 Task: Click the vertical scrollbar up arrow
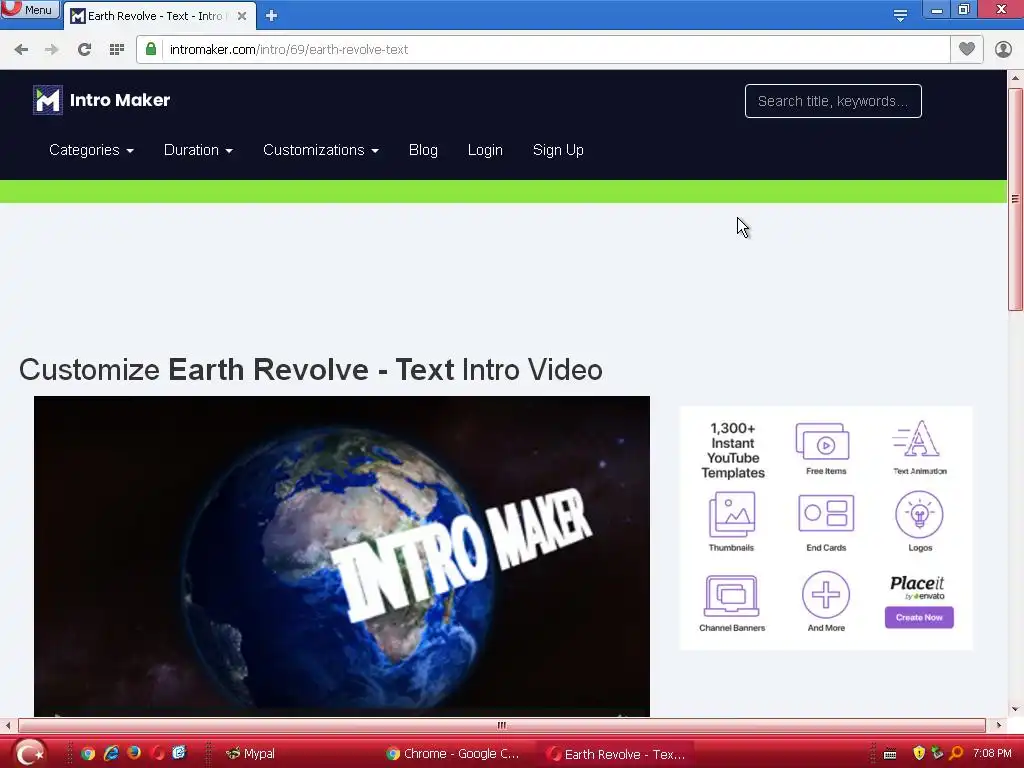pos(1015,78)
